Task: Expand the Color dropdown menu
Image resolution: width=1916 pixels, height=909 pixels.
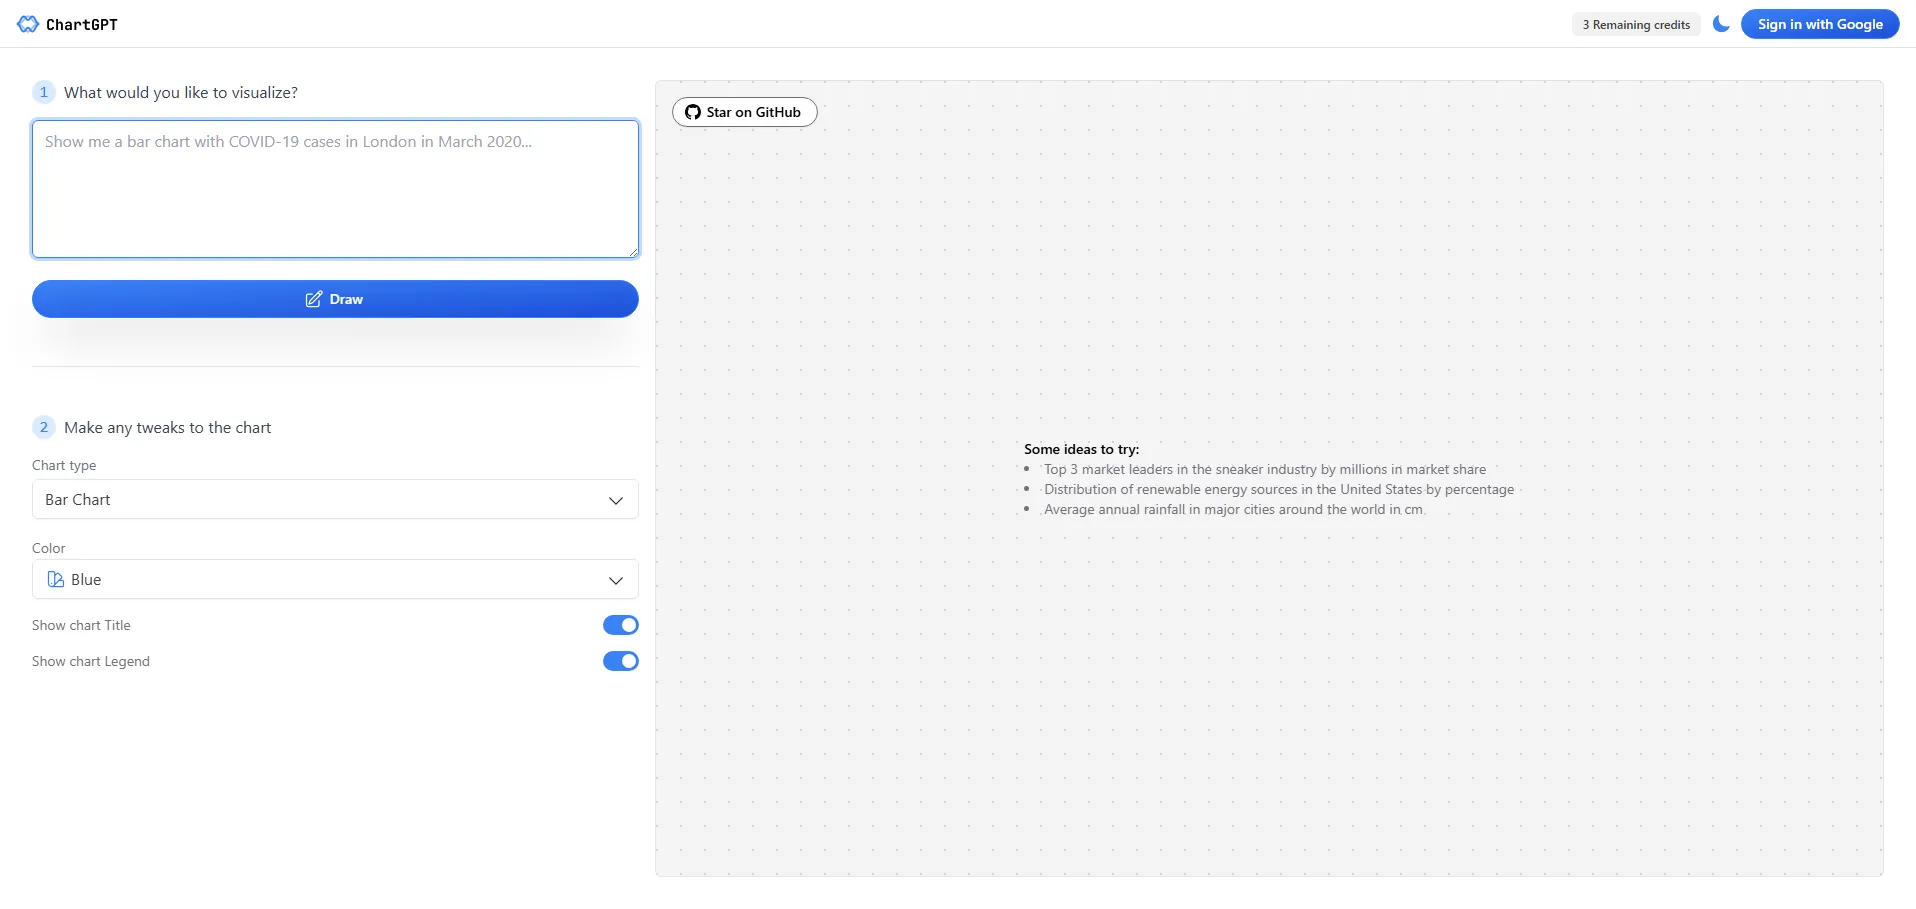Action: 335,580
